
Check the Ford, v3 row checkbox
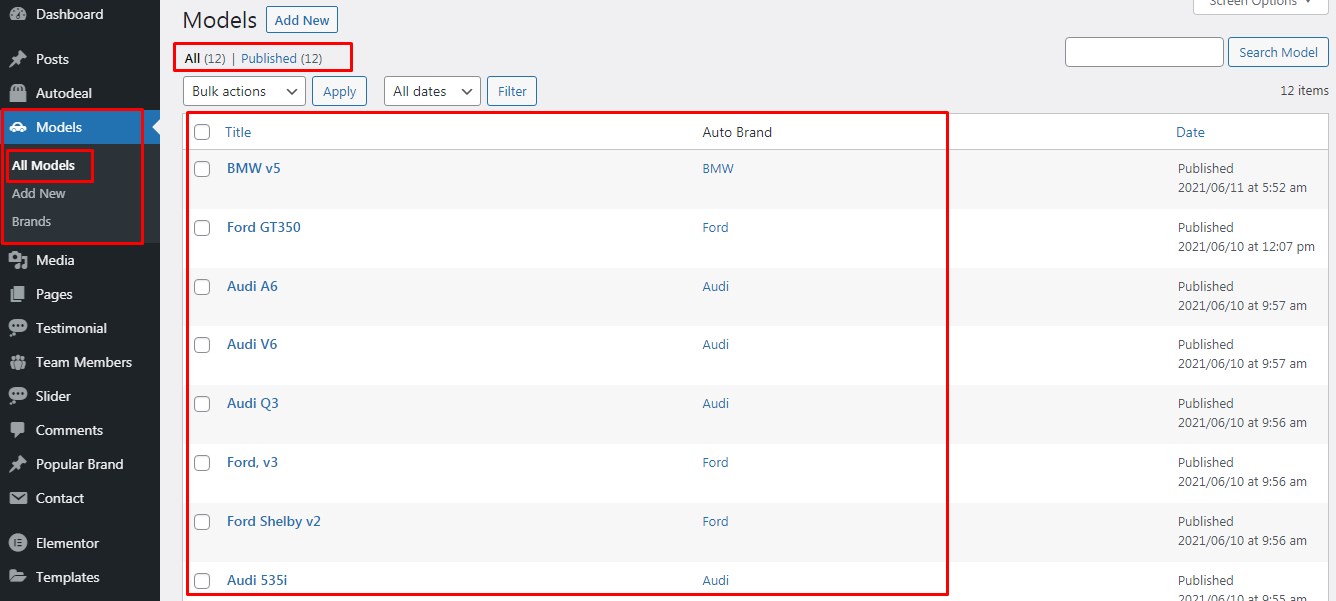click(x=202, y=463)
